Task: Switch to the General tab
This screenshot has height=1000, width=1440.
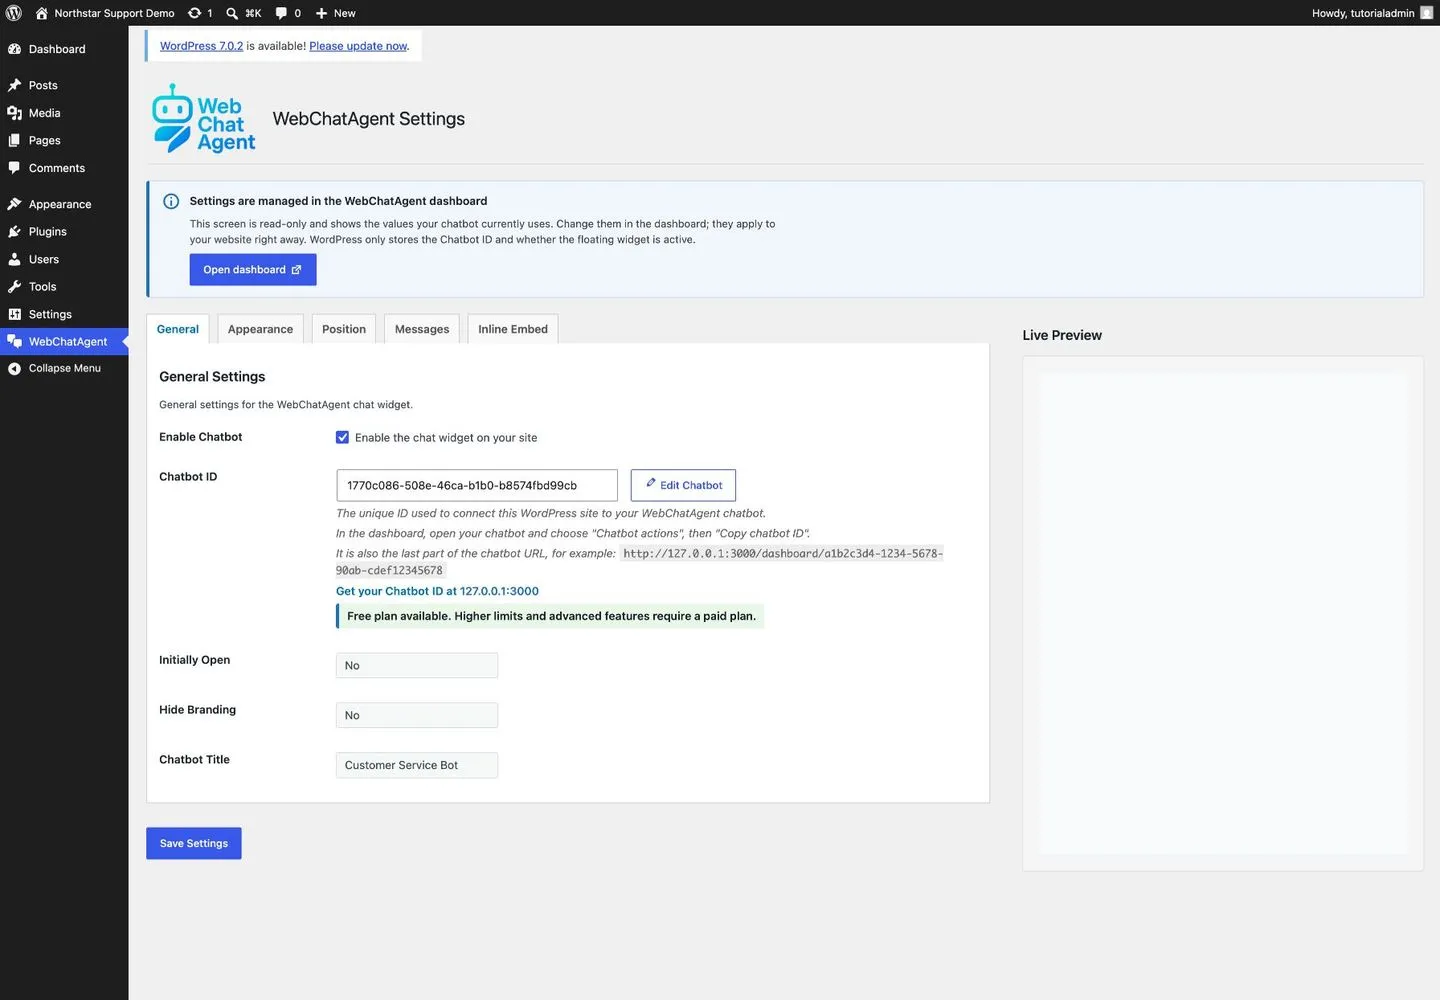Action: [178, 329]
